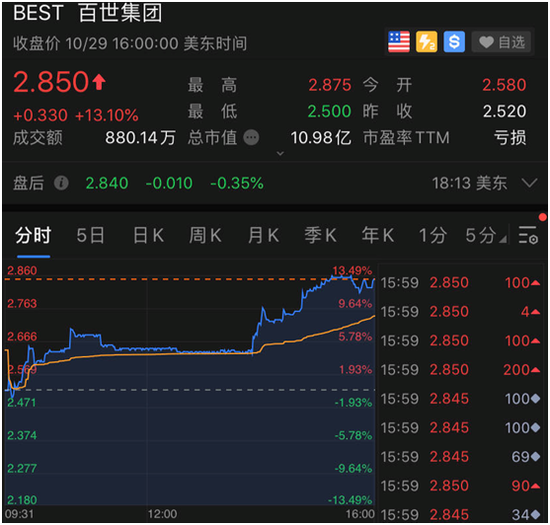Viewport: 550px width, 525px height.
Task: Tap the yellow lightning Level 2 icon
Action: (x=427, y=42)
